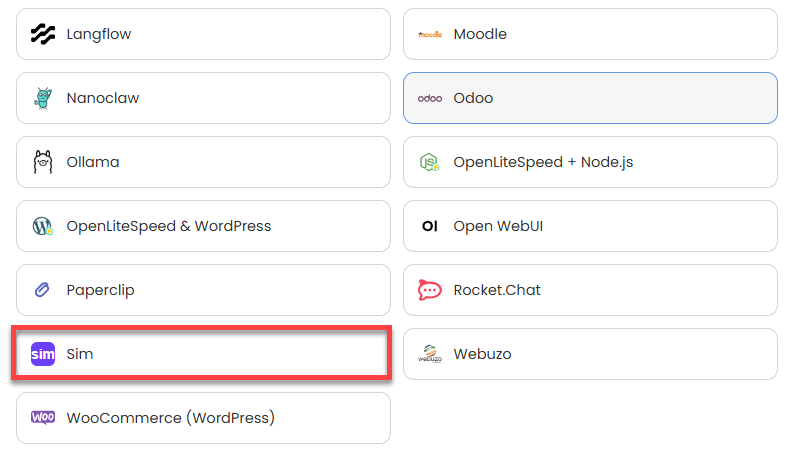The image size is (793, 453).
Task: Click the Paperclip icon
Action: click(42, 290)
